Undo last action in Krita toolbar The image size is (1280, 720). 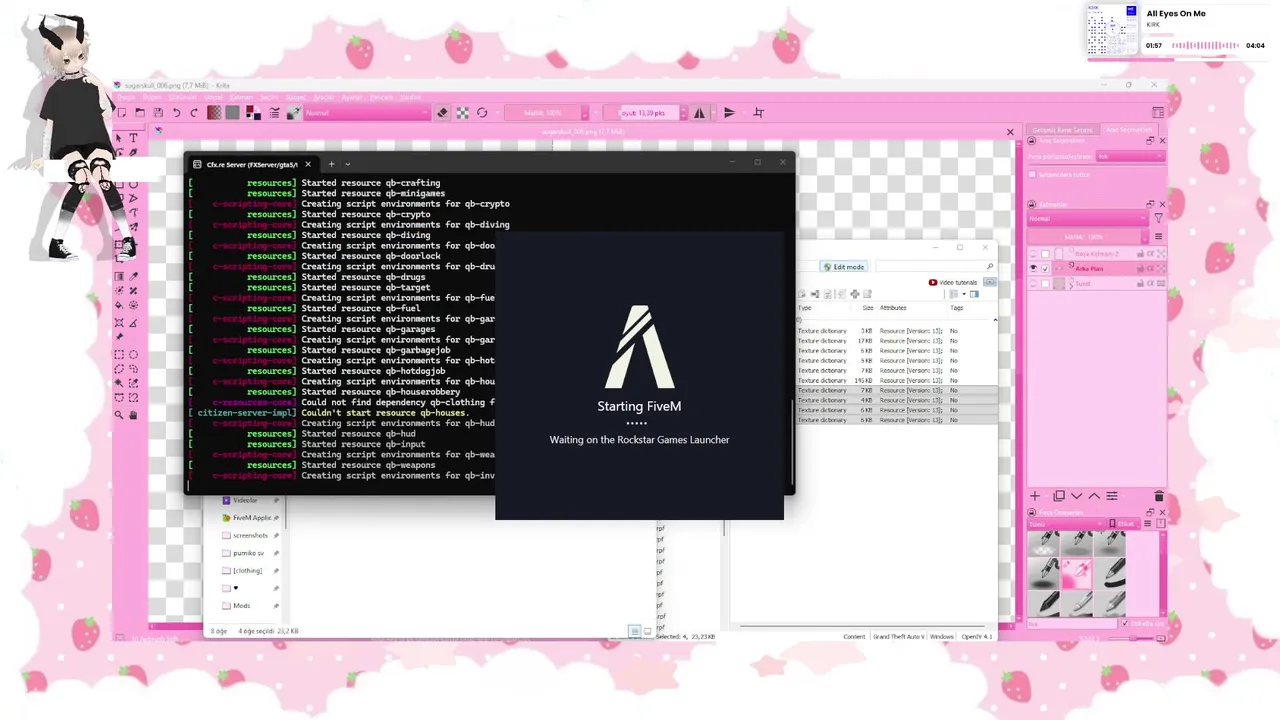tap(176, 112)
